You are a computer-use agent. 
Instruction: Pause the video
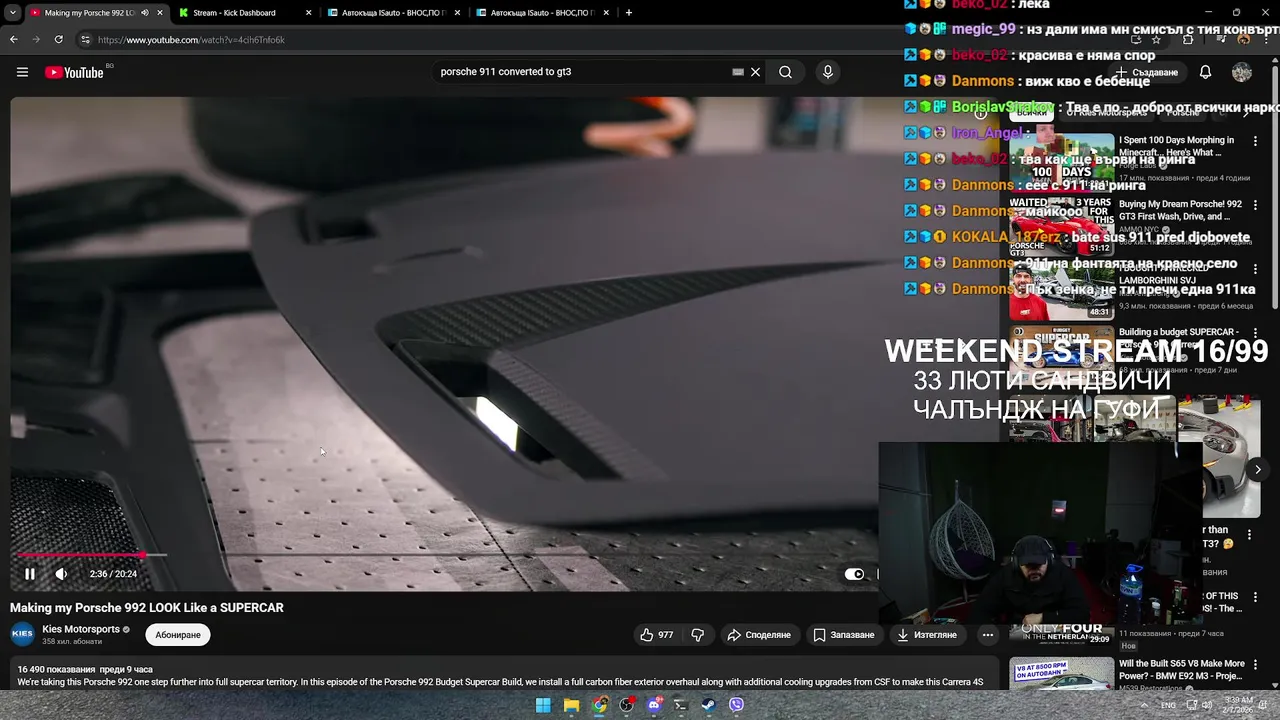(30, 574)
